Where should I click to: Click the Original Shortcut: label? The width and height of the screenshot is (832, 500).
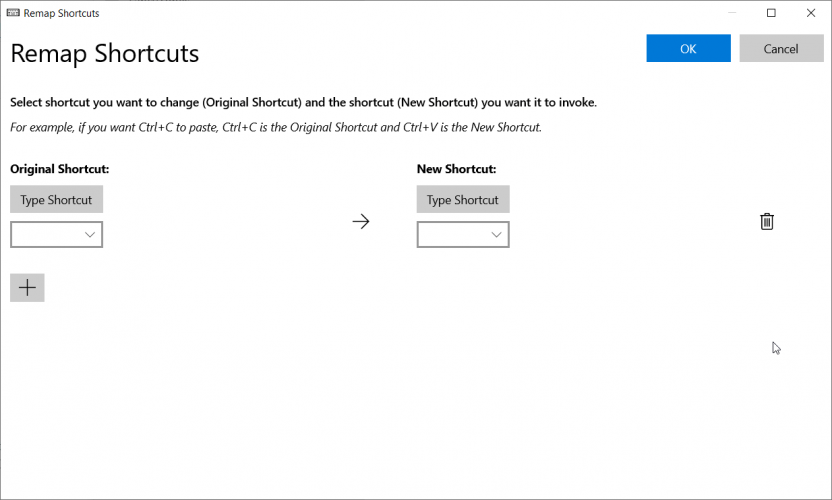[59, 169]
